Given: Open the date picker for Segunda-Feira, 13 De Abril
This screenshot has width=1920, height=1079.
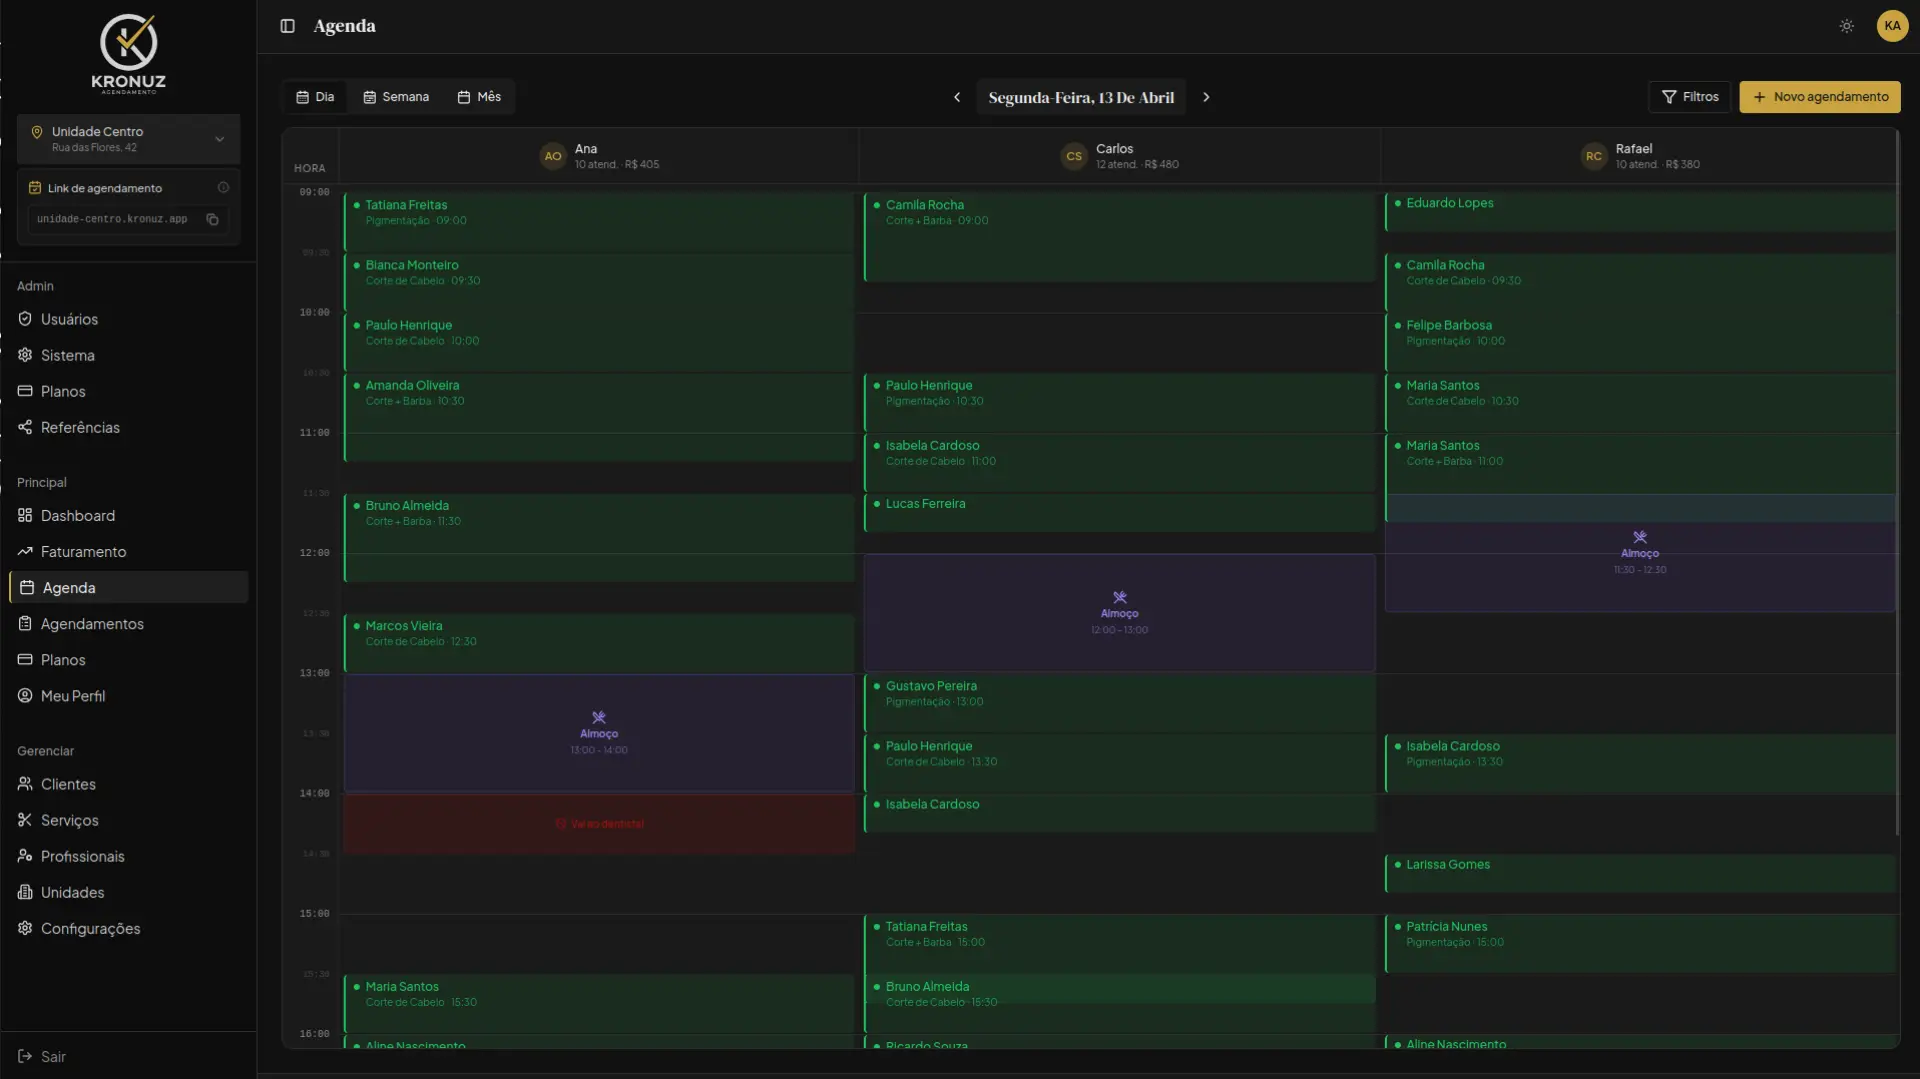Looking at the screenshot, I should (x=1080, y=97).
